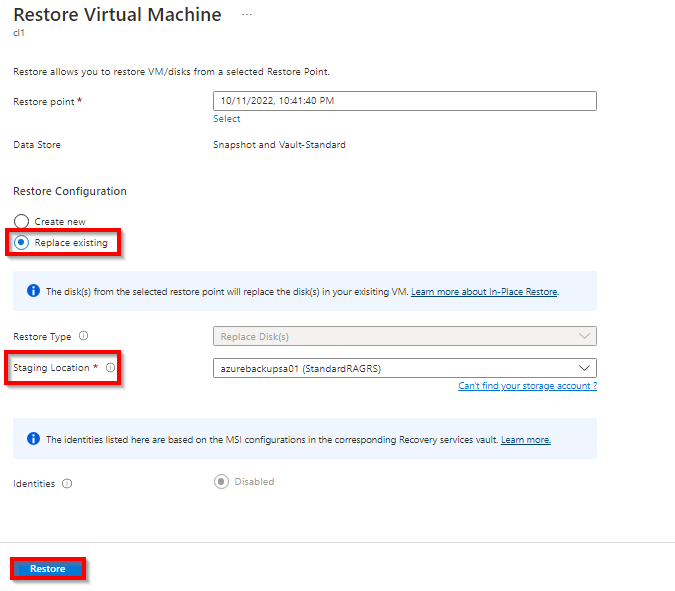The image size is (675, 591).
Task: Open Learn more about In-Place Restore link
Action: click(484, 291)
